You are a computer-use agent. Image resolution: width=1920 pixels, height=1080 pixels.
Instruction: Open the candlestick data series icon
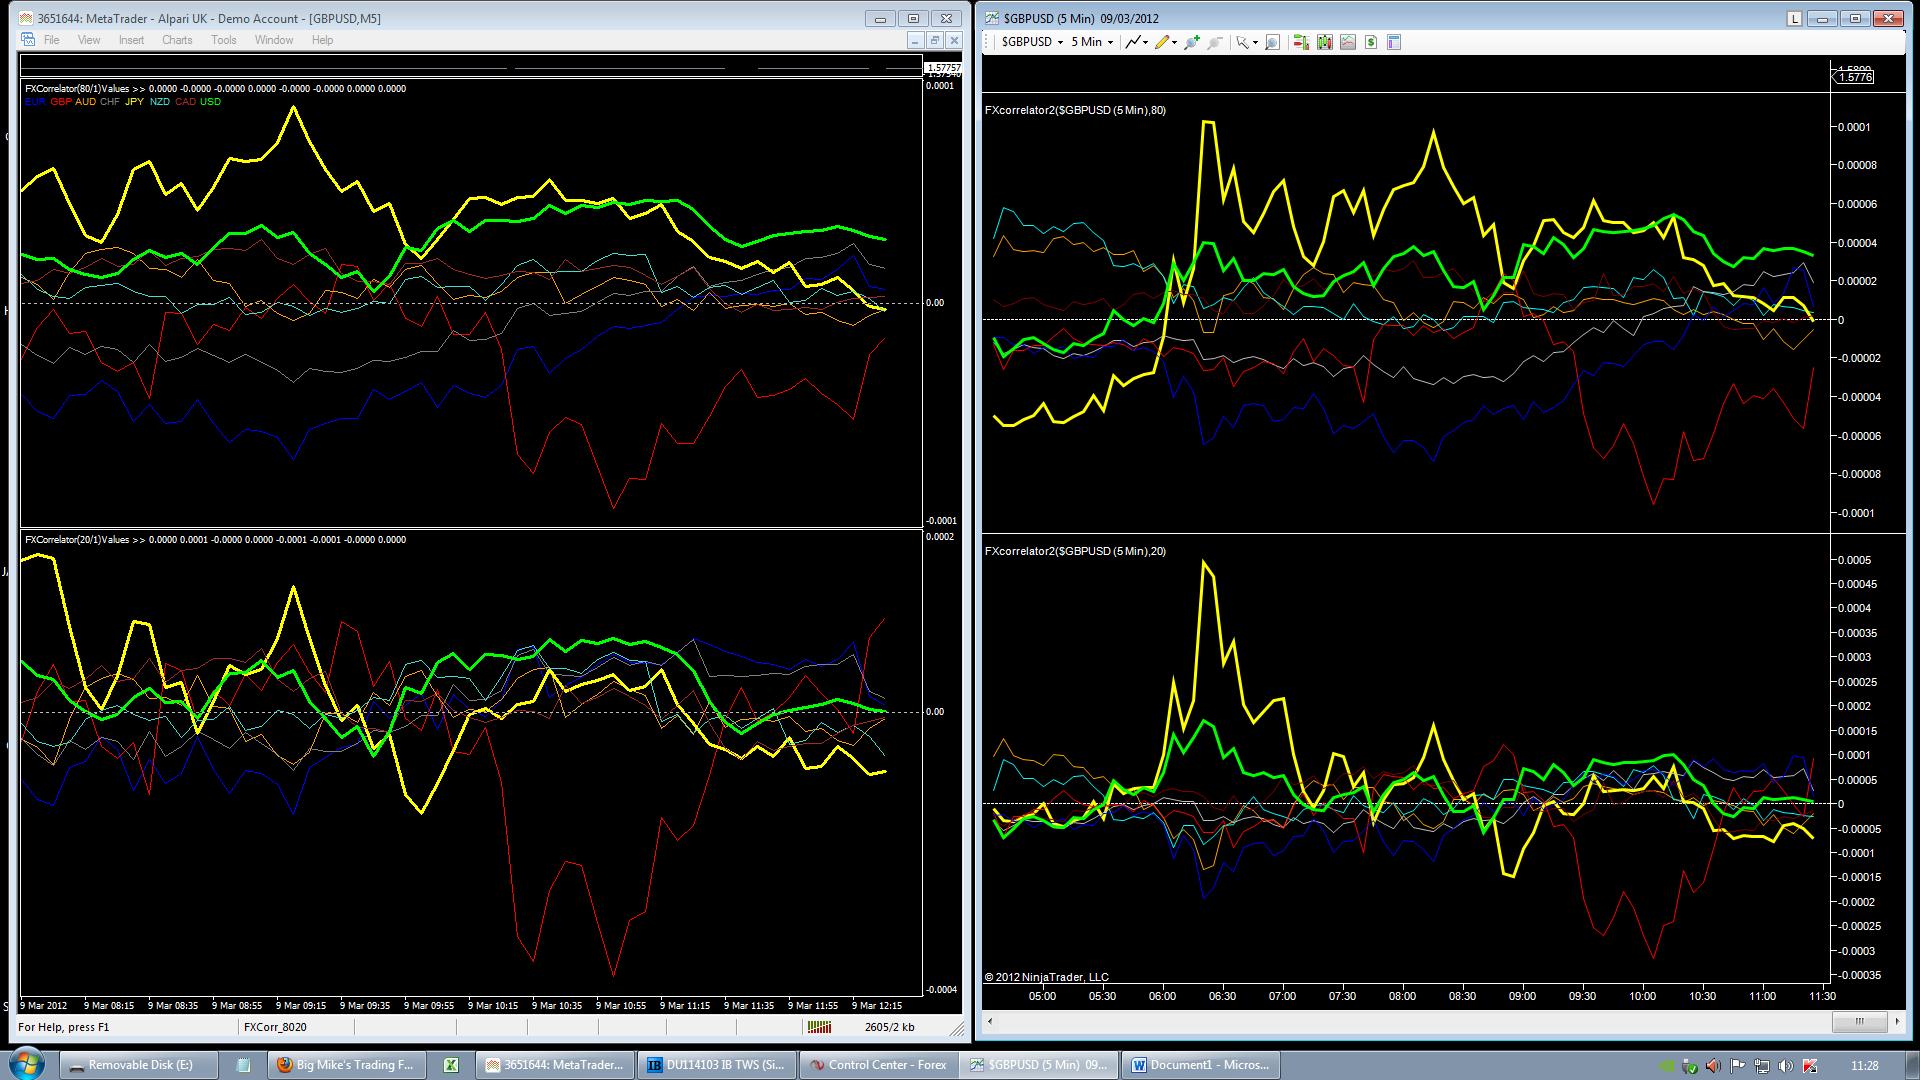[1325, 42]
